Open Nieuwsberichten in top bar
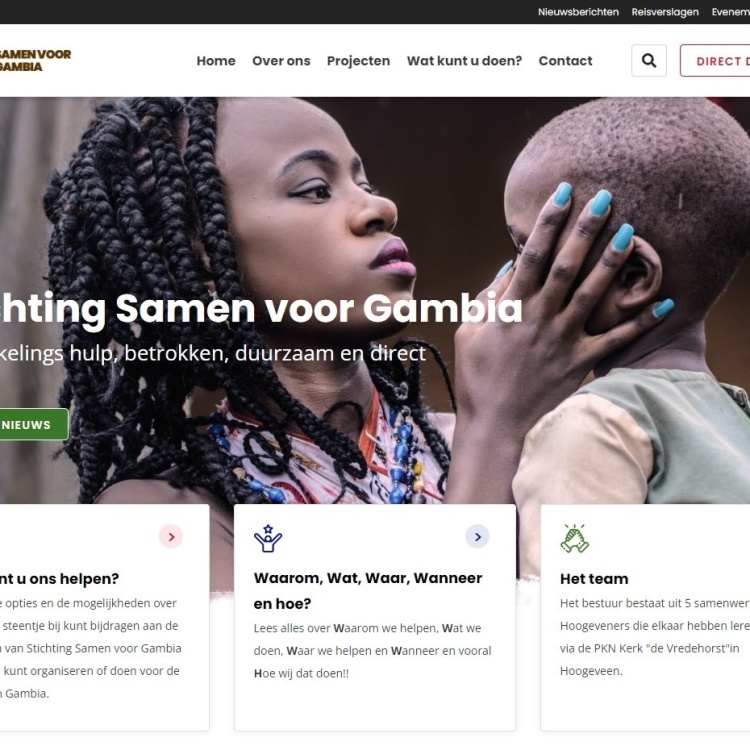750x750 pixels. click(x=578, y=12)
